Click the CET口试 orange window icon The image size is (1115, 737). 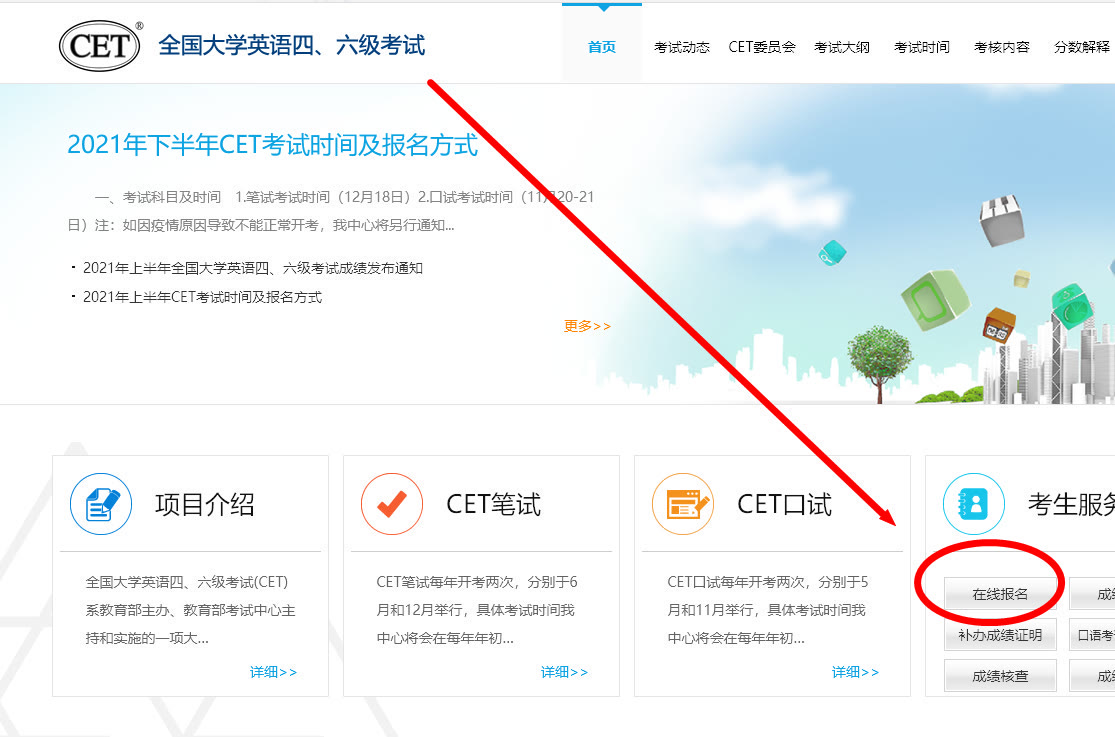[683, 504]
